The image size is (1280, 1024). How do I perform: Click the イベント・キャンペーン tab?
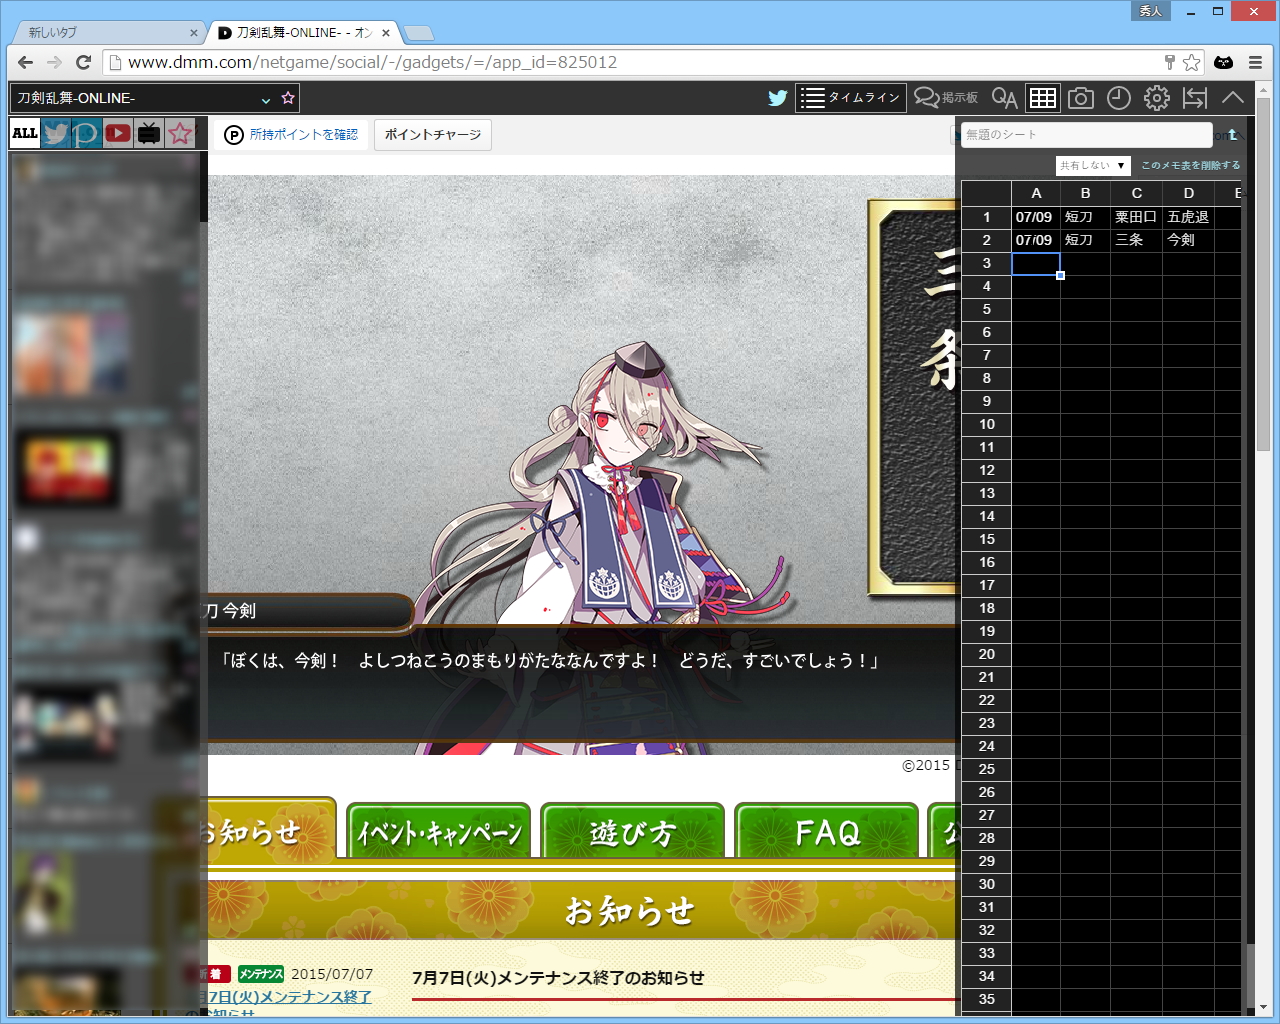coord(439,832)
